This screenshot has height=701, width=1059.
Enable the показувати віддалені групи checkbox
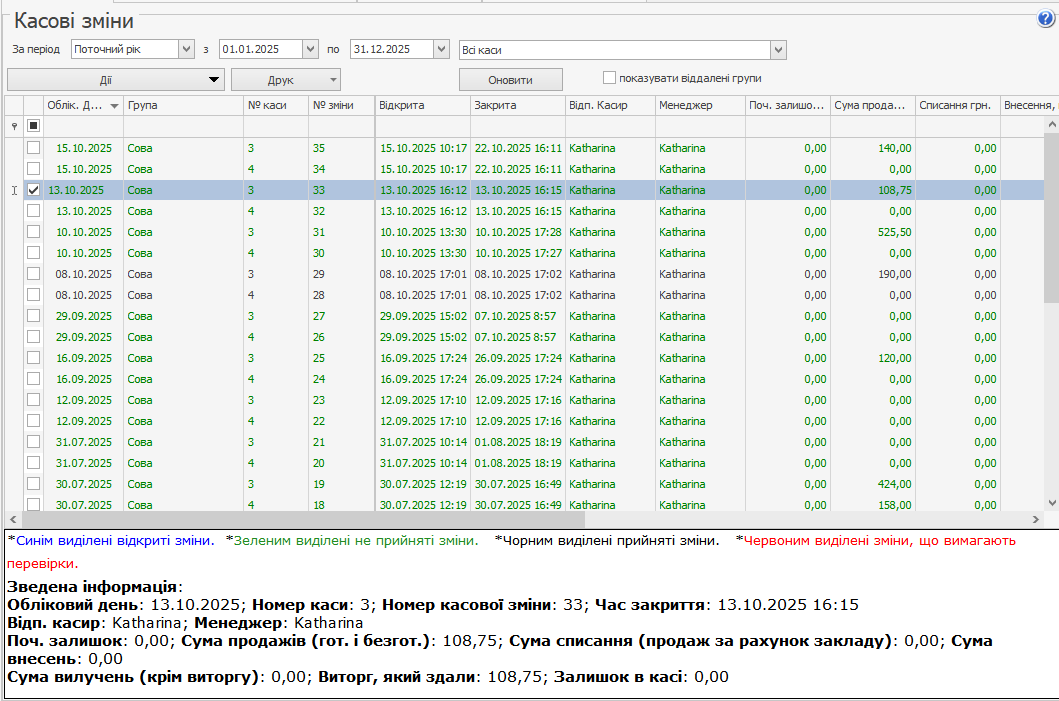pos(609,78)
